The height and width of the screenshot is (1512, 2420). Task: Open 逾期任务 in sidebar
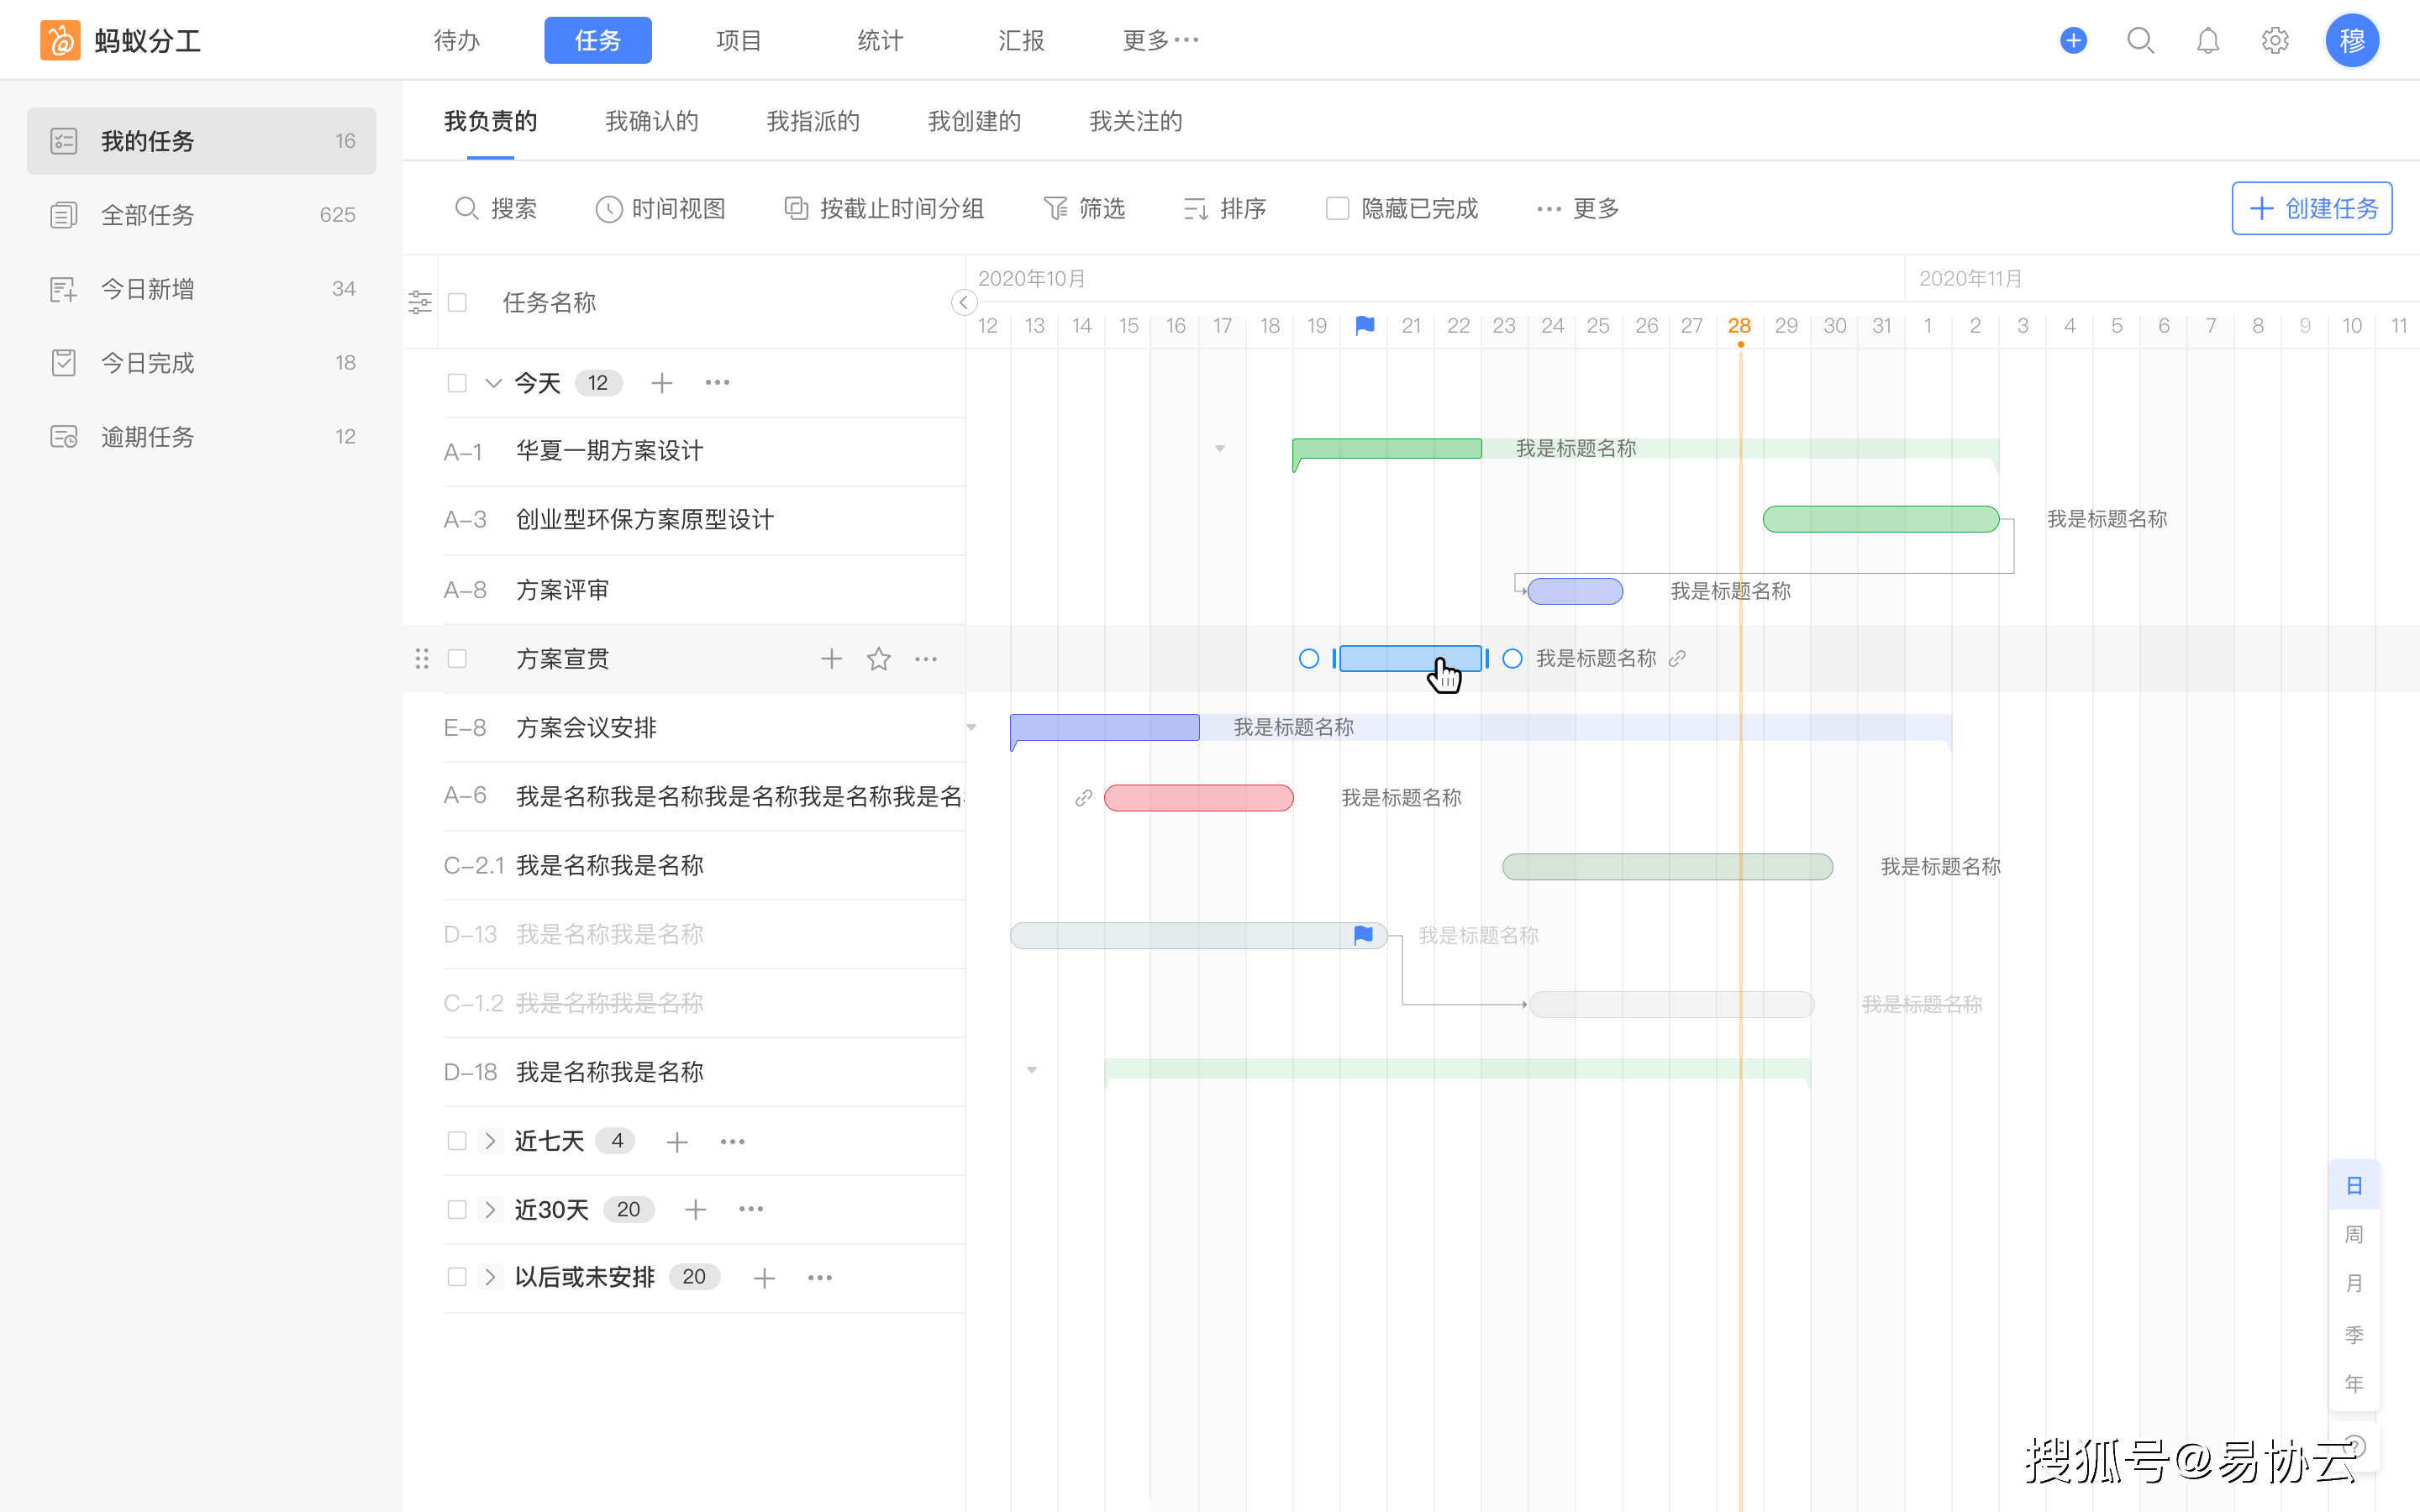click(202, 436)
